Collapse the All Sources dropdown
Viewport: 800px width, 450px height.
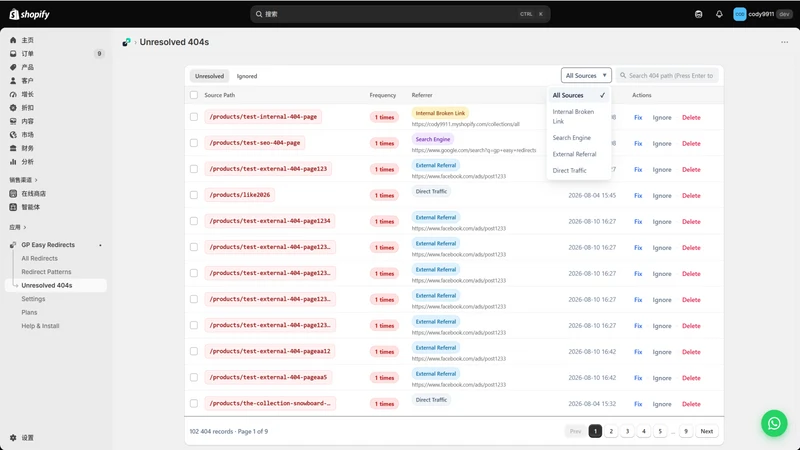(586, 76)
